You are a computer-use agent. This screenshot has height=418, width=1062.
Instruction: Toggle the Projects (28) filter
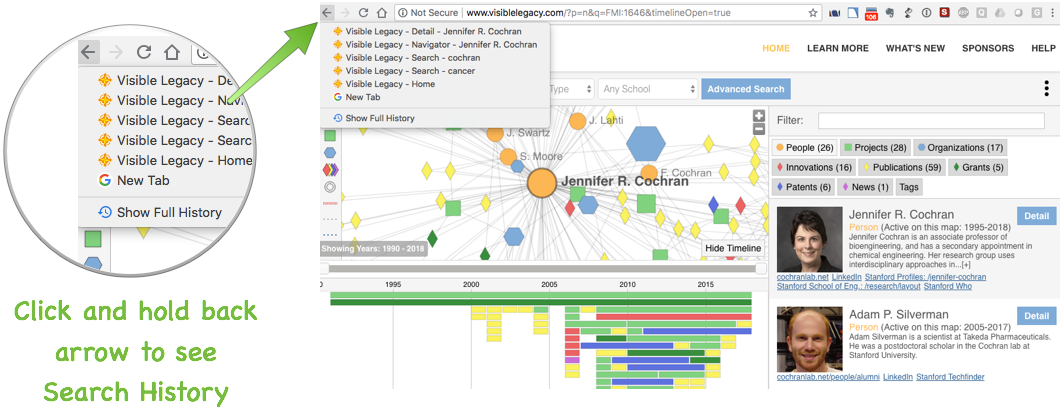click(875, 148)
